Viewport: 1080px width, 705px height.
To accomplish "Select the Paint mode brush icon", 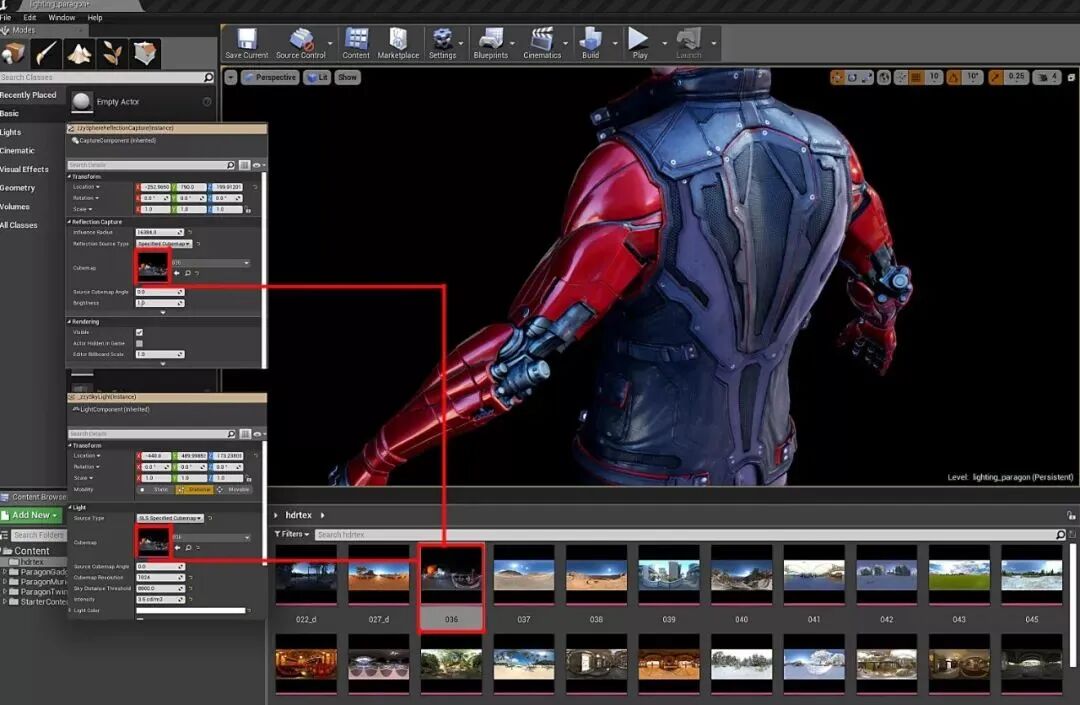I will [x=47, y=53].
